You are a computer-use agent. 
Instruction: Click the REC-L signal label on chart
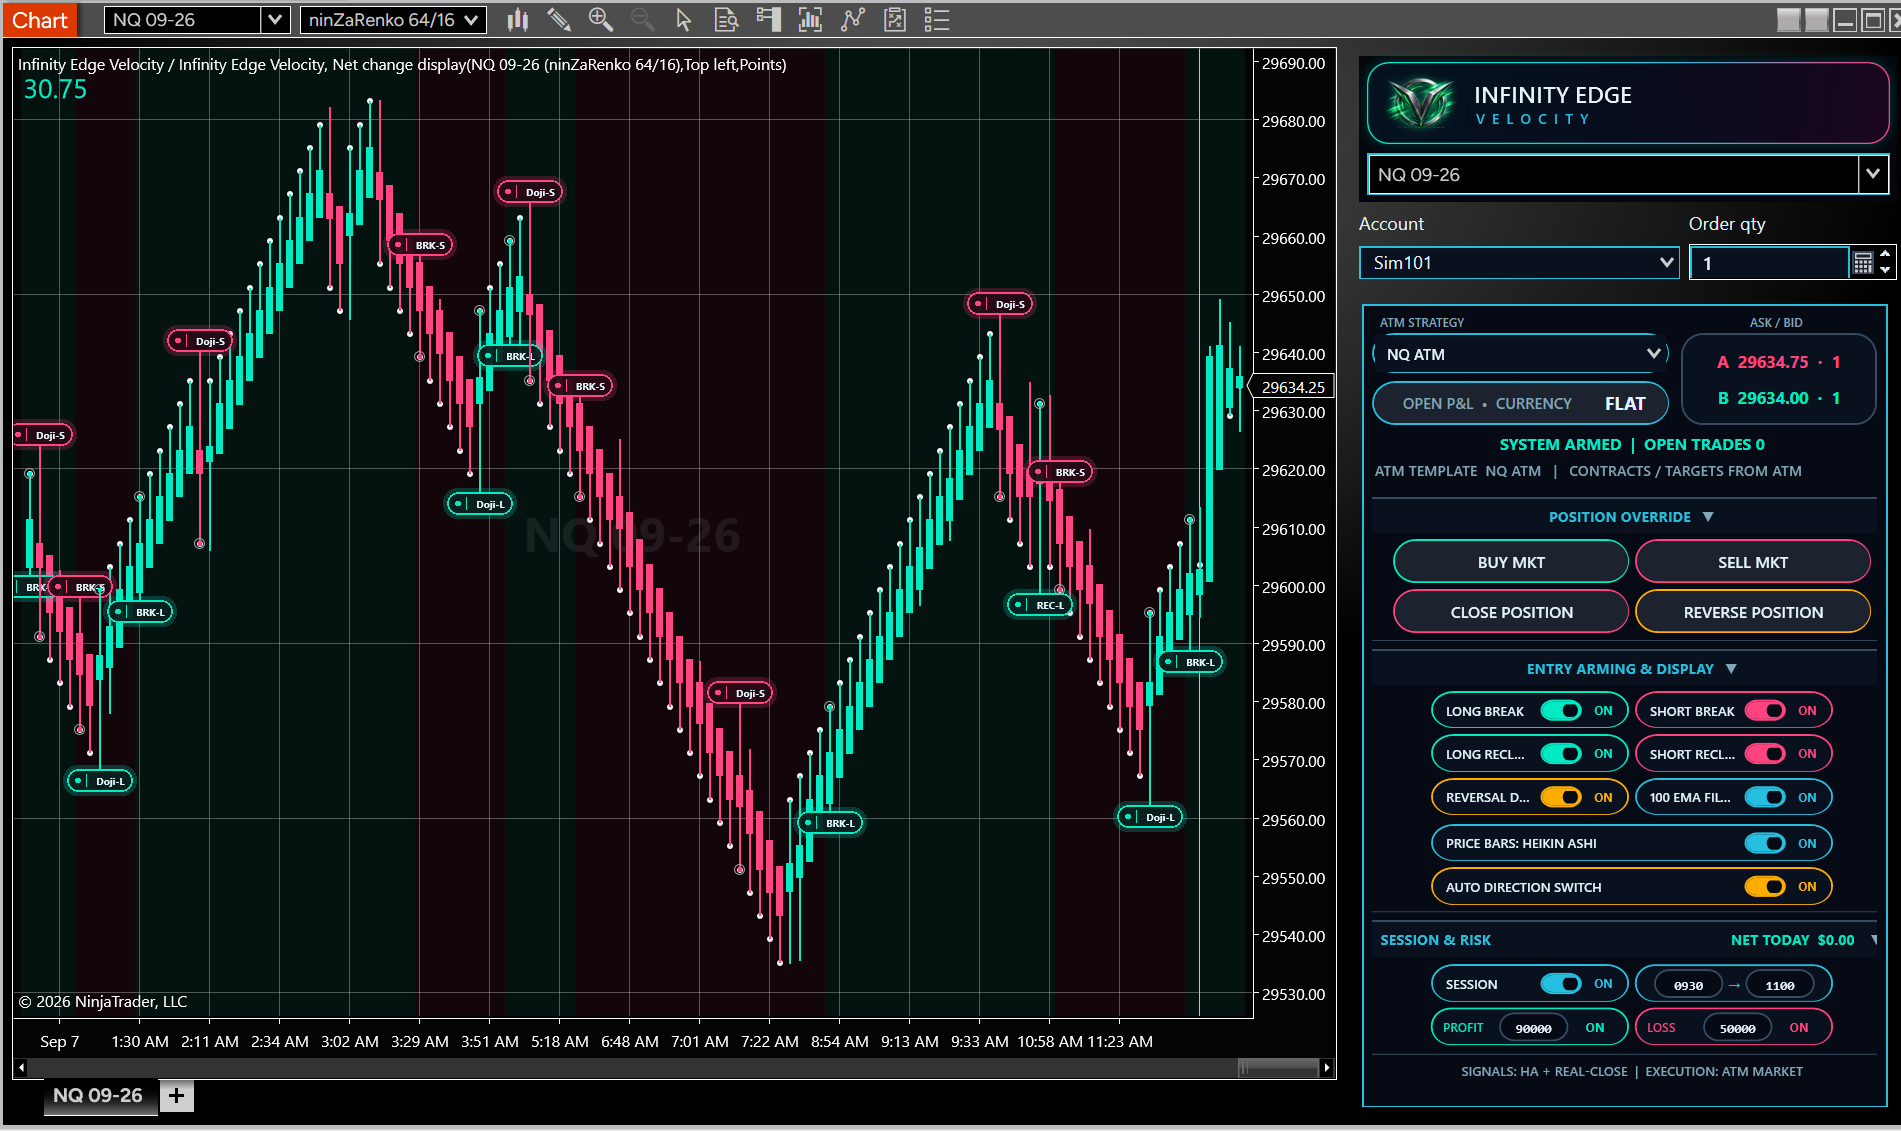coord(1039,605)
